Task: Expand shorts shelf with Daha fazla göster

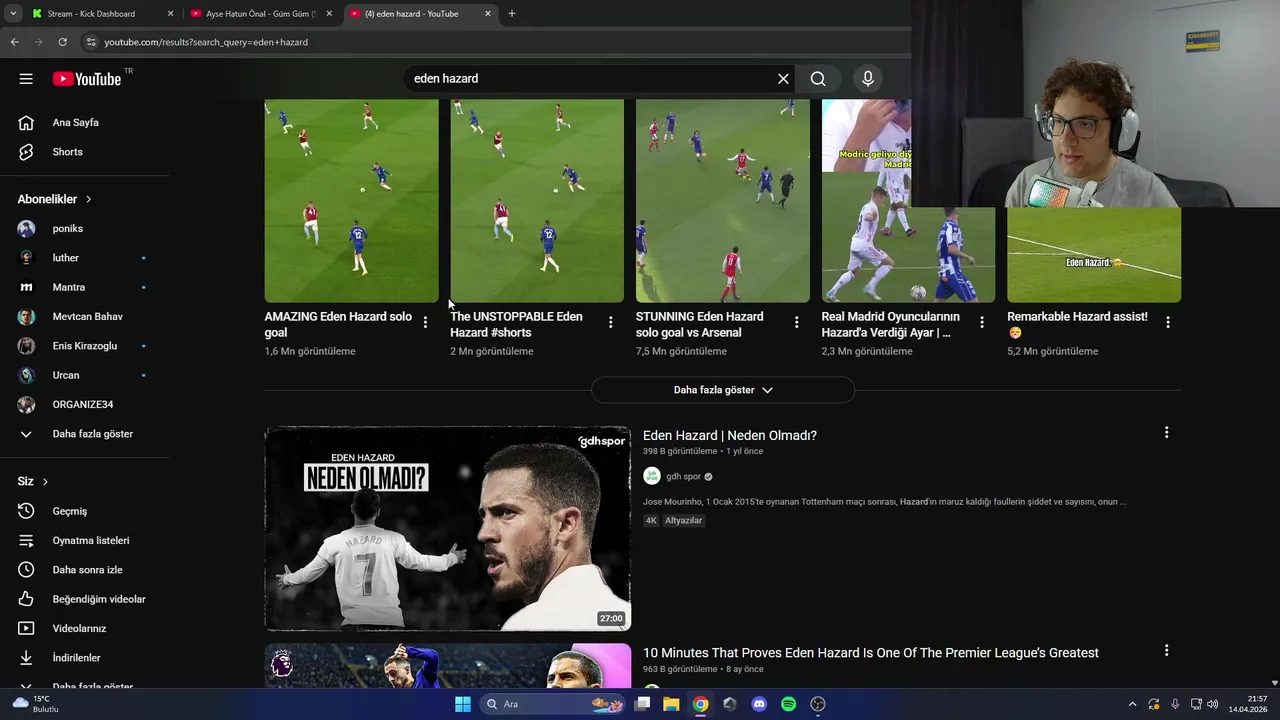Action: [723, 390]
